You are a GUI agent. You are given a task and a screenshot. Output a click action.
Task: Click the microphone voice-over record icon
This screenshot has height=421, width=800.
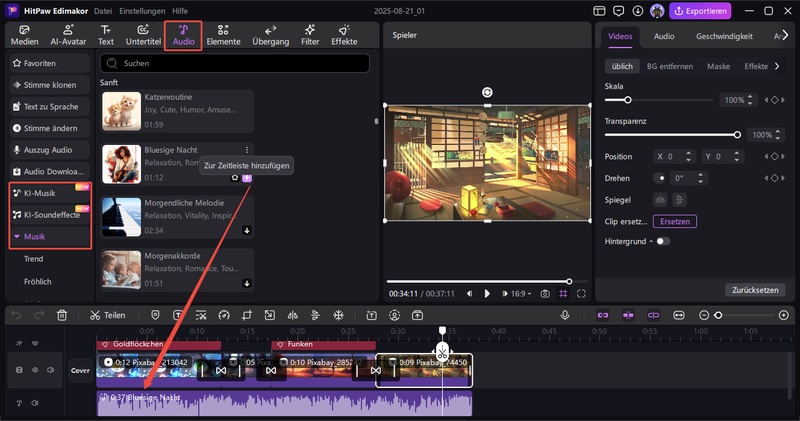pos(565,315)
